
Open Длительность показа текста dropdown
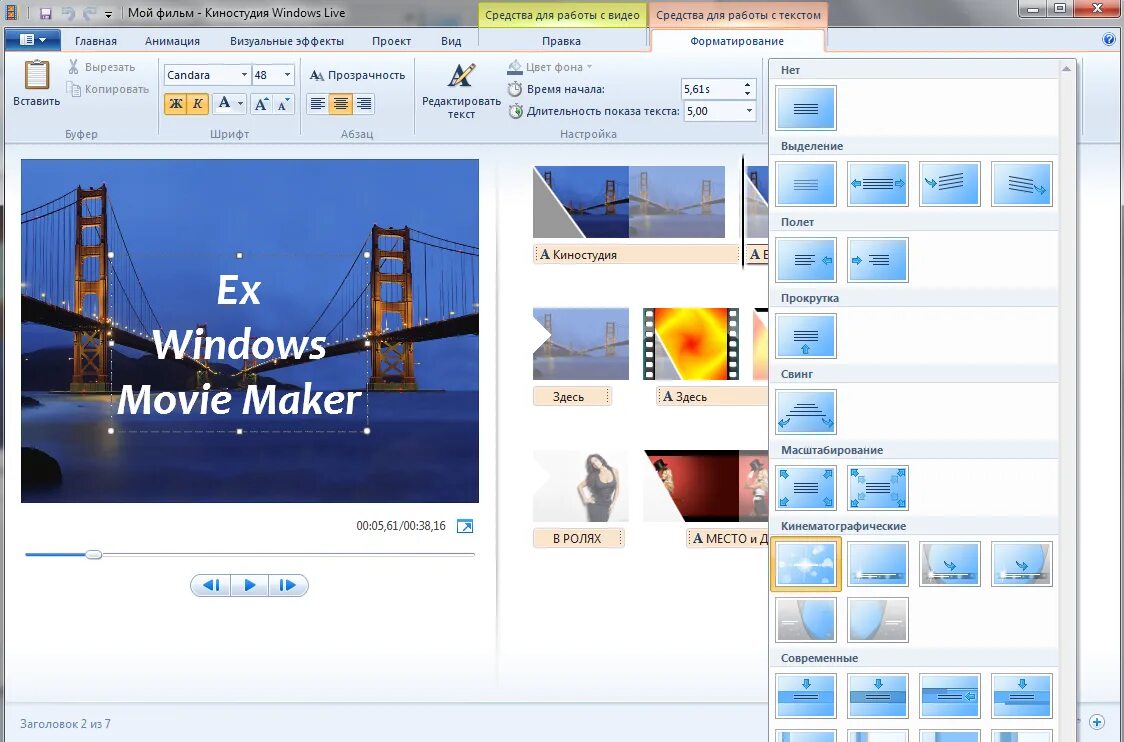(x=749, y=111)
